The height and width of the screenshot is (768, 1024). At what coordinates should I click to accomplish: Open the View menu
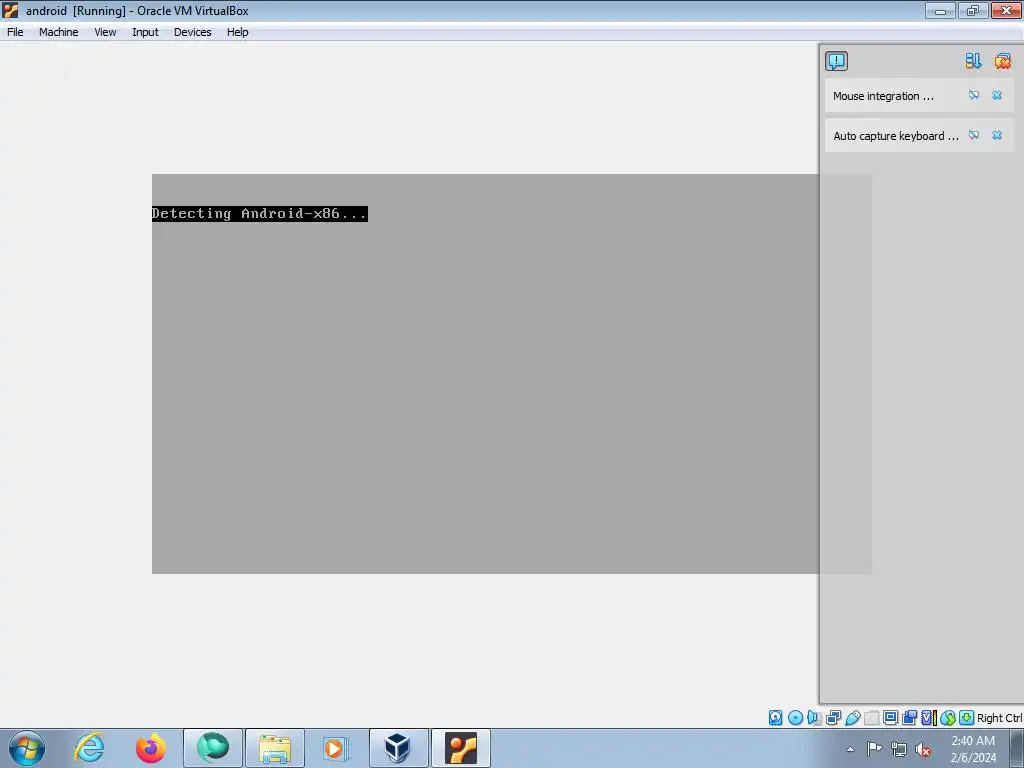pos(105,32)
